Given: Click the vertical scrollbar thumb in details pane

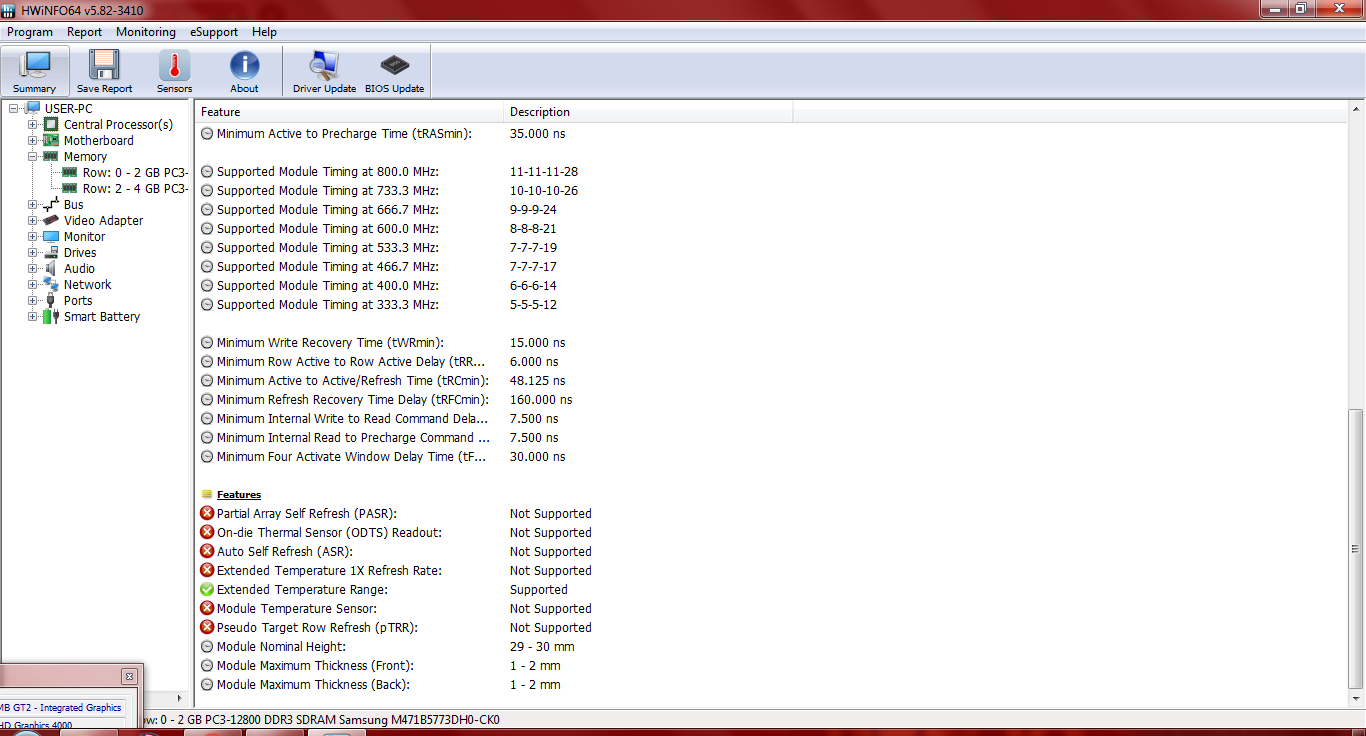Looking at the screenshot, I should pyautogui.click(x=1356, y=549).
